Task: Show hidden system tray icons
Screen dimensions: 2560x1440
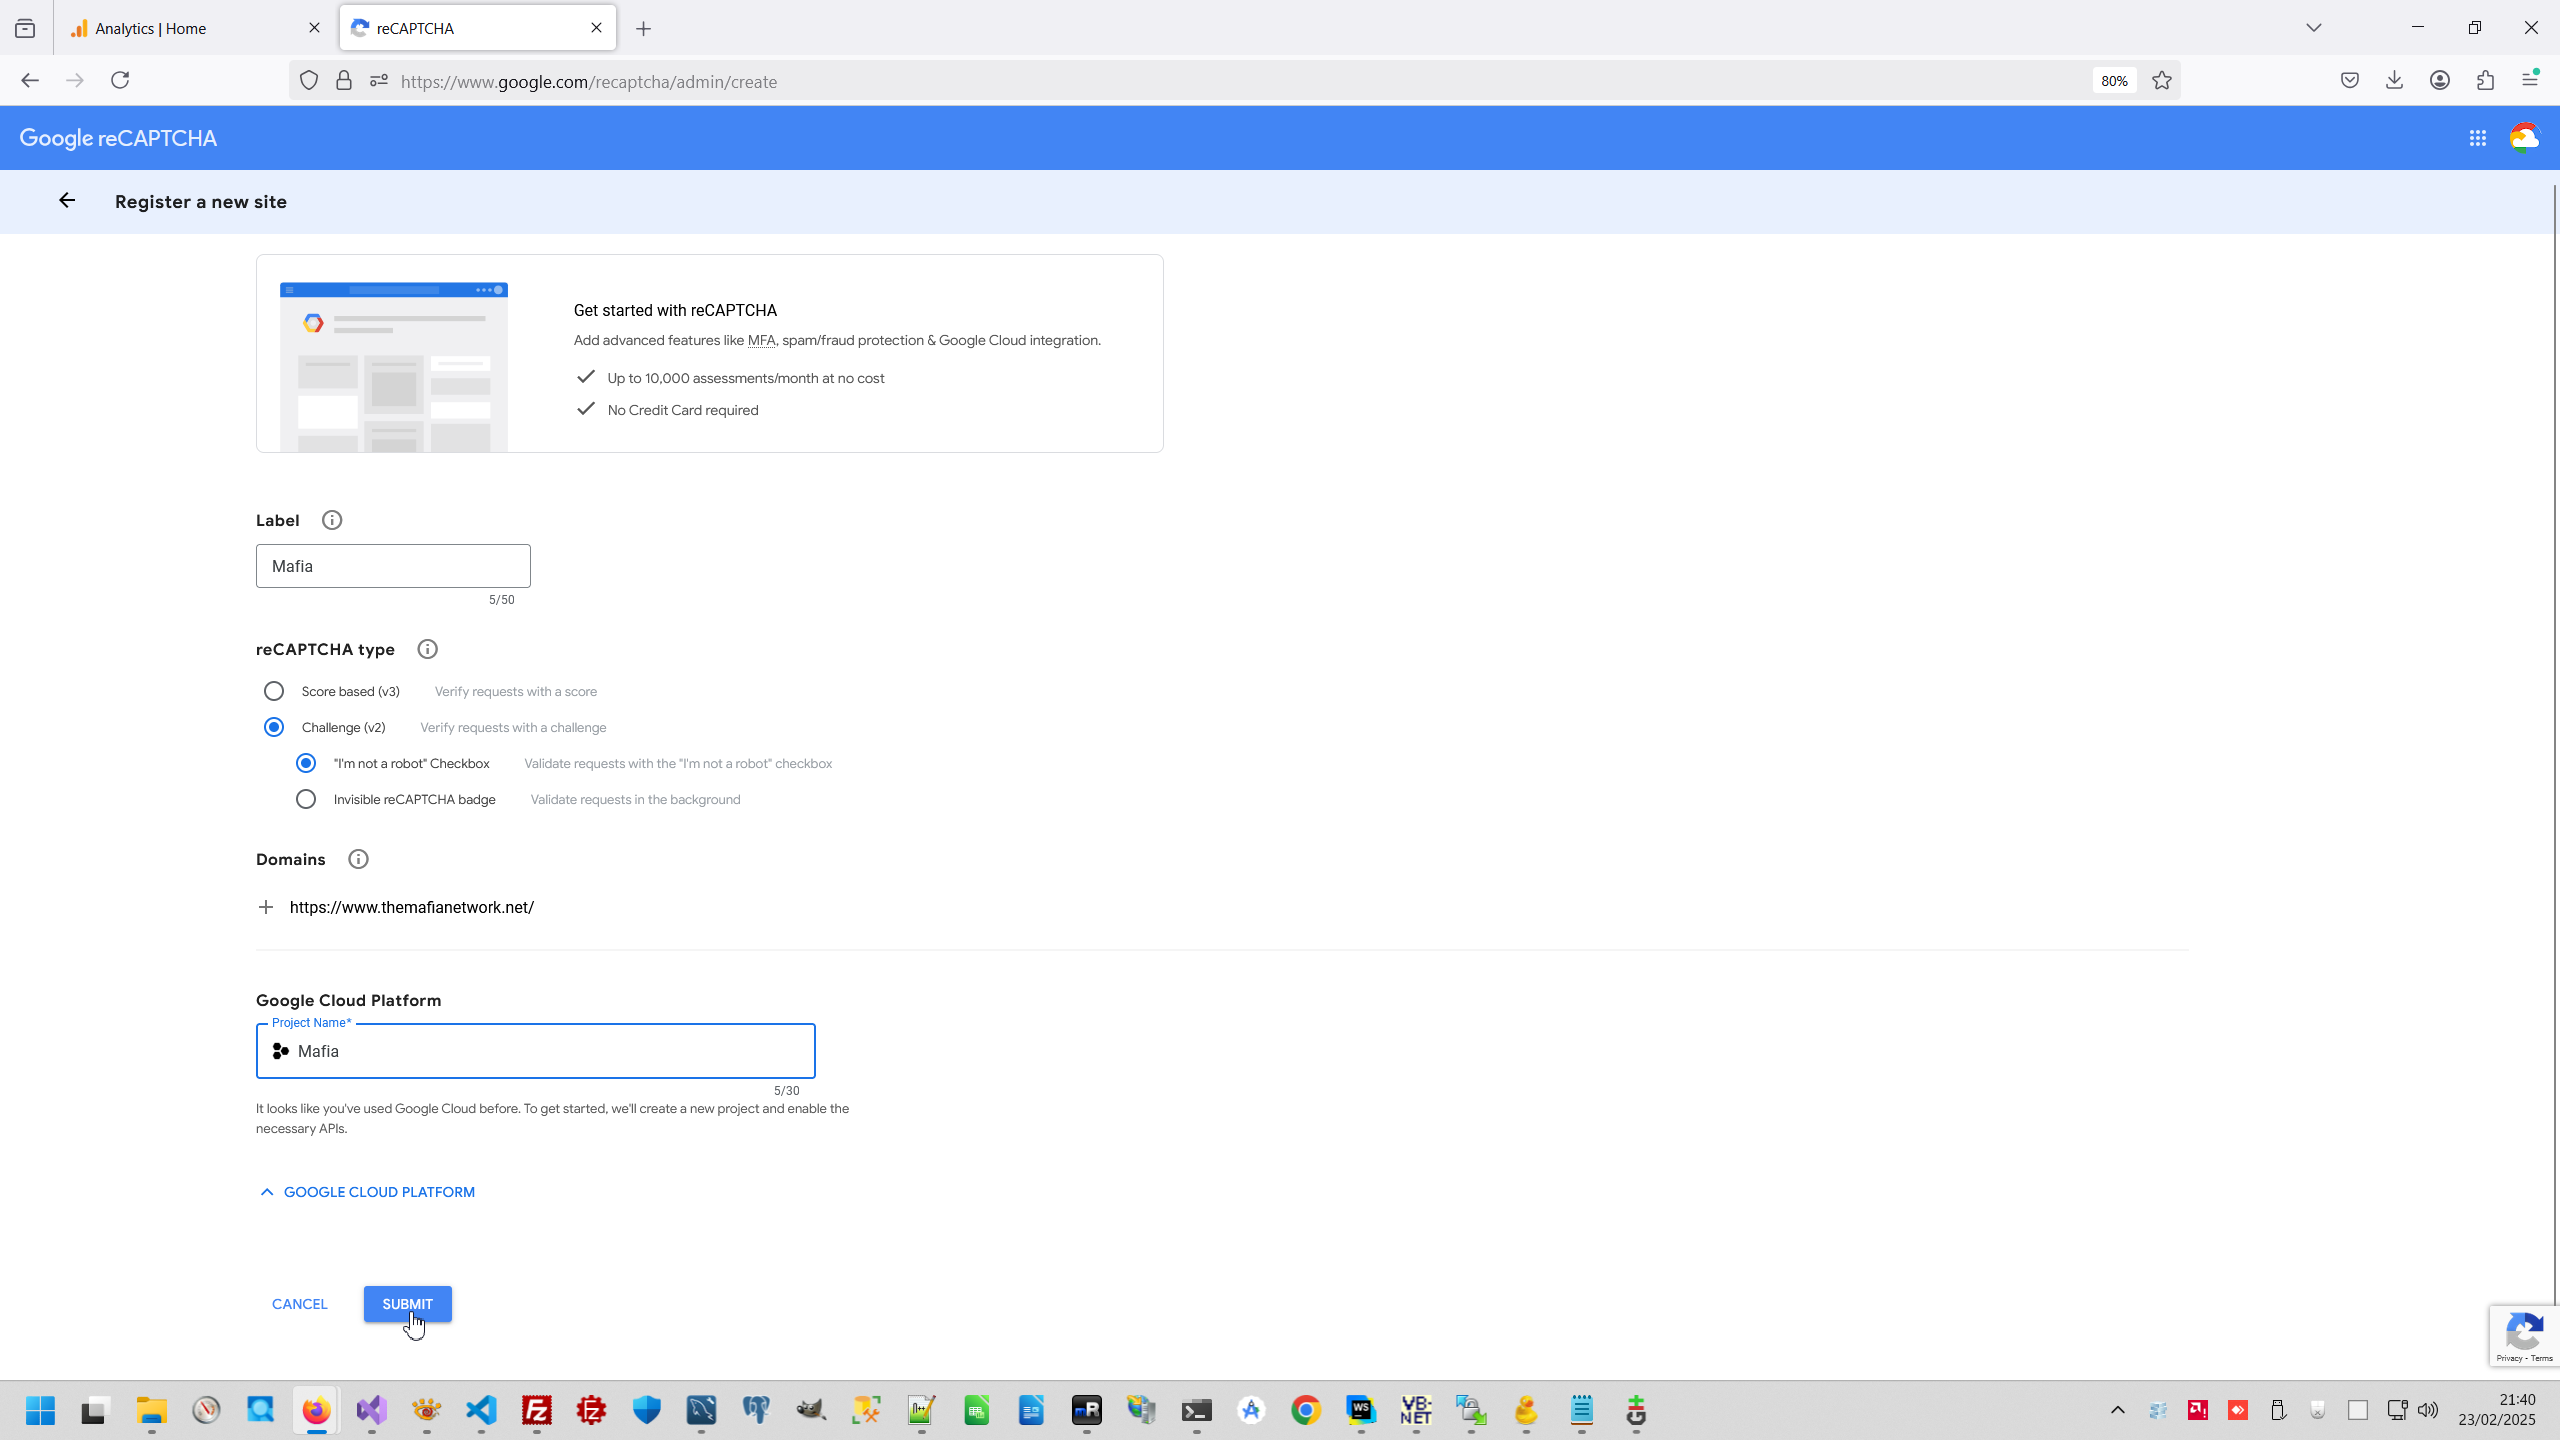Action: click(2117, 1410)
